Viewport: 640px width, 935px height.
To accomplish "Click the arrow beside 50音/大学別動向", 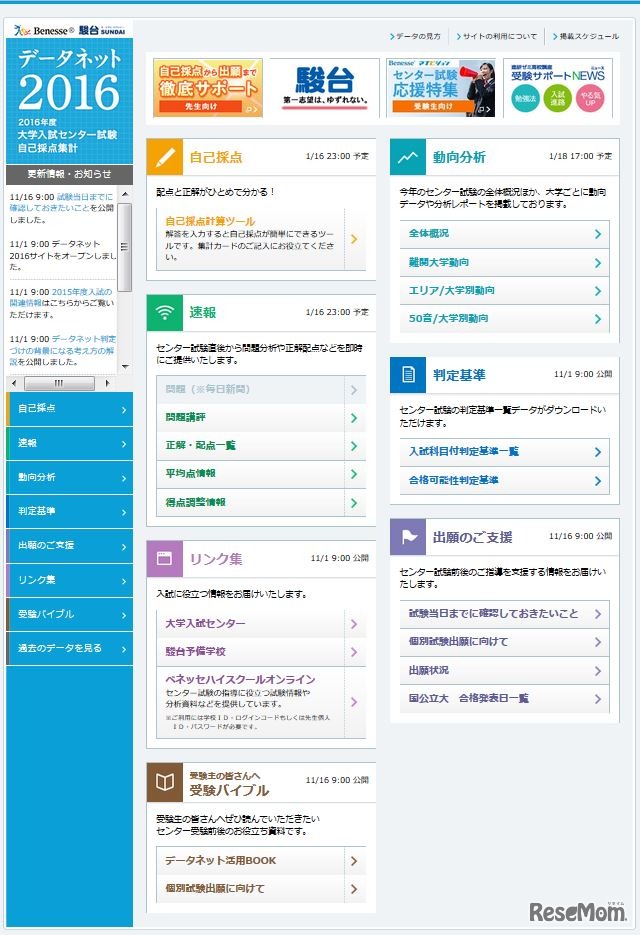I will pyautogui.click(x=598, y=319).
